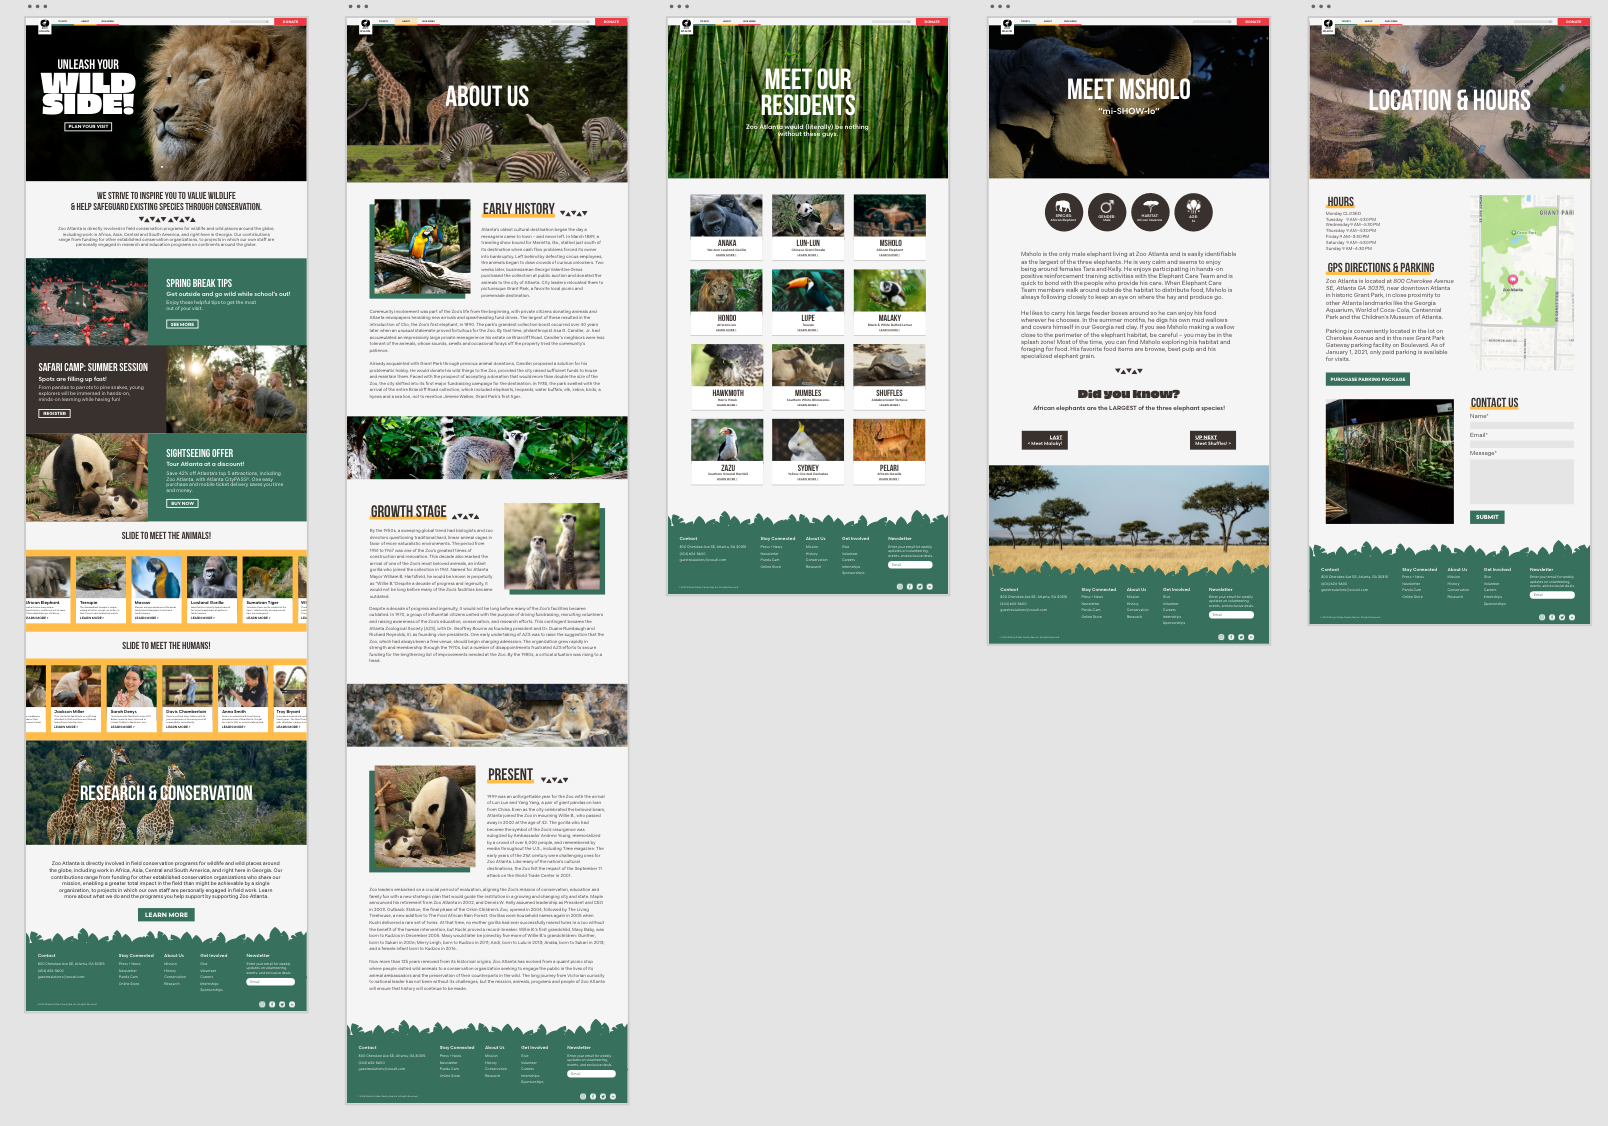The image size is (1608, 1126).
Task: Open Facebook icon in About Us footer
Action: point(593,1096)
